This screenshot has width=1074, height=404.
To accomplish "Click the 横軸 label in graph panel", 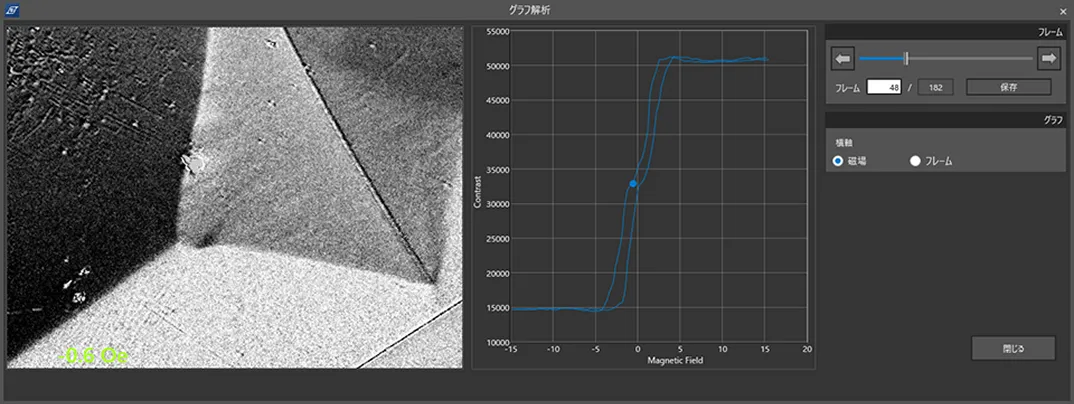I will 844,143.
